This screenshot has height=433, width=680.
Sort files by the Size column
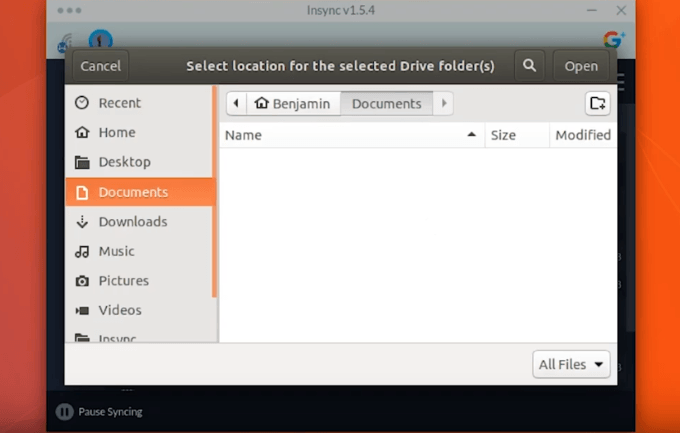point(517,135)
